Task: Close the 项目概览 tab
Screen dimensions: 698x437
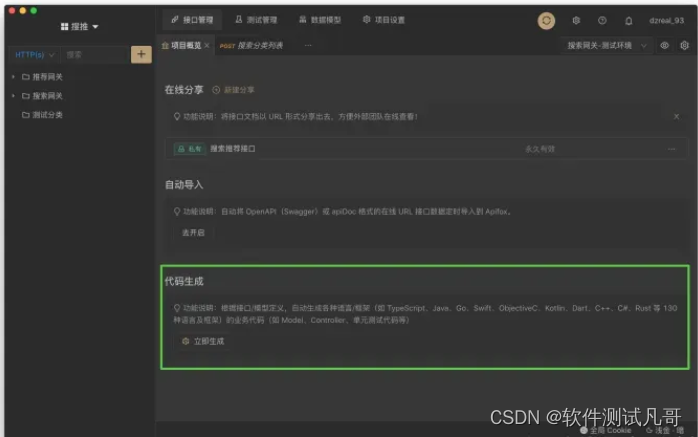Action: [206, 46]
